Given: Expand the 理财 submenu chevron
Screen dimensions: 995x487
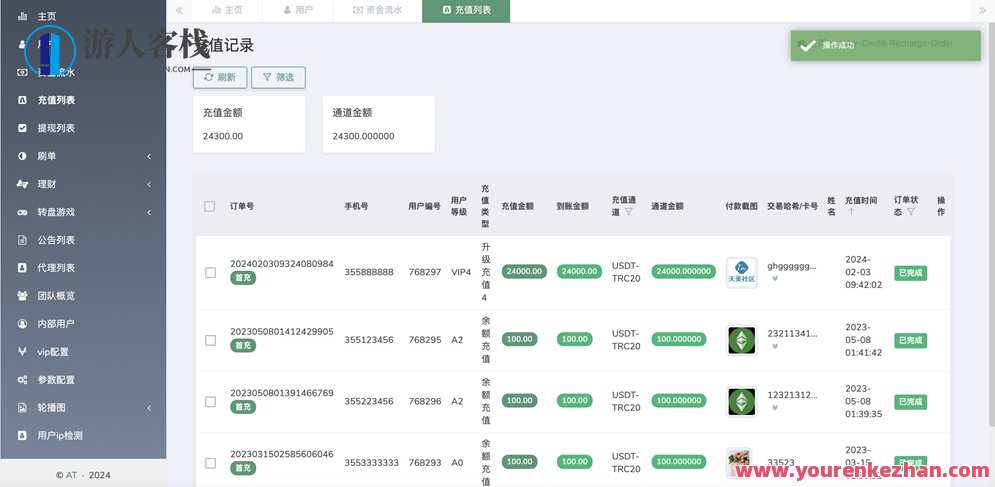Looking at the screenshot, I should [x=149, y=184].
